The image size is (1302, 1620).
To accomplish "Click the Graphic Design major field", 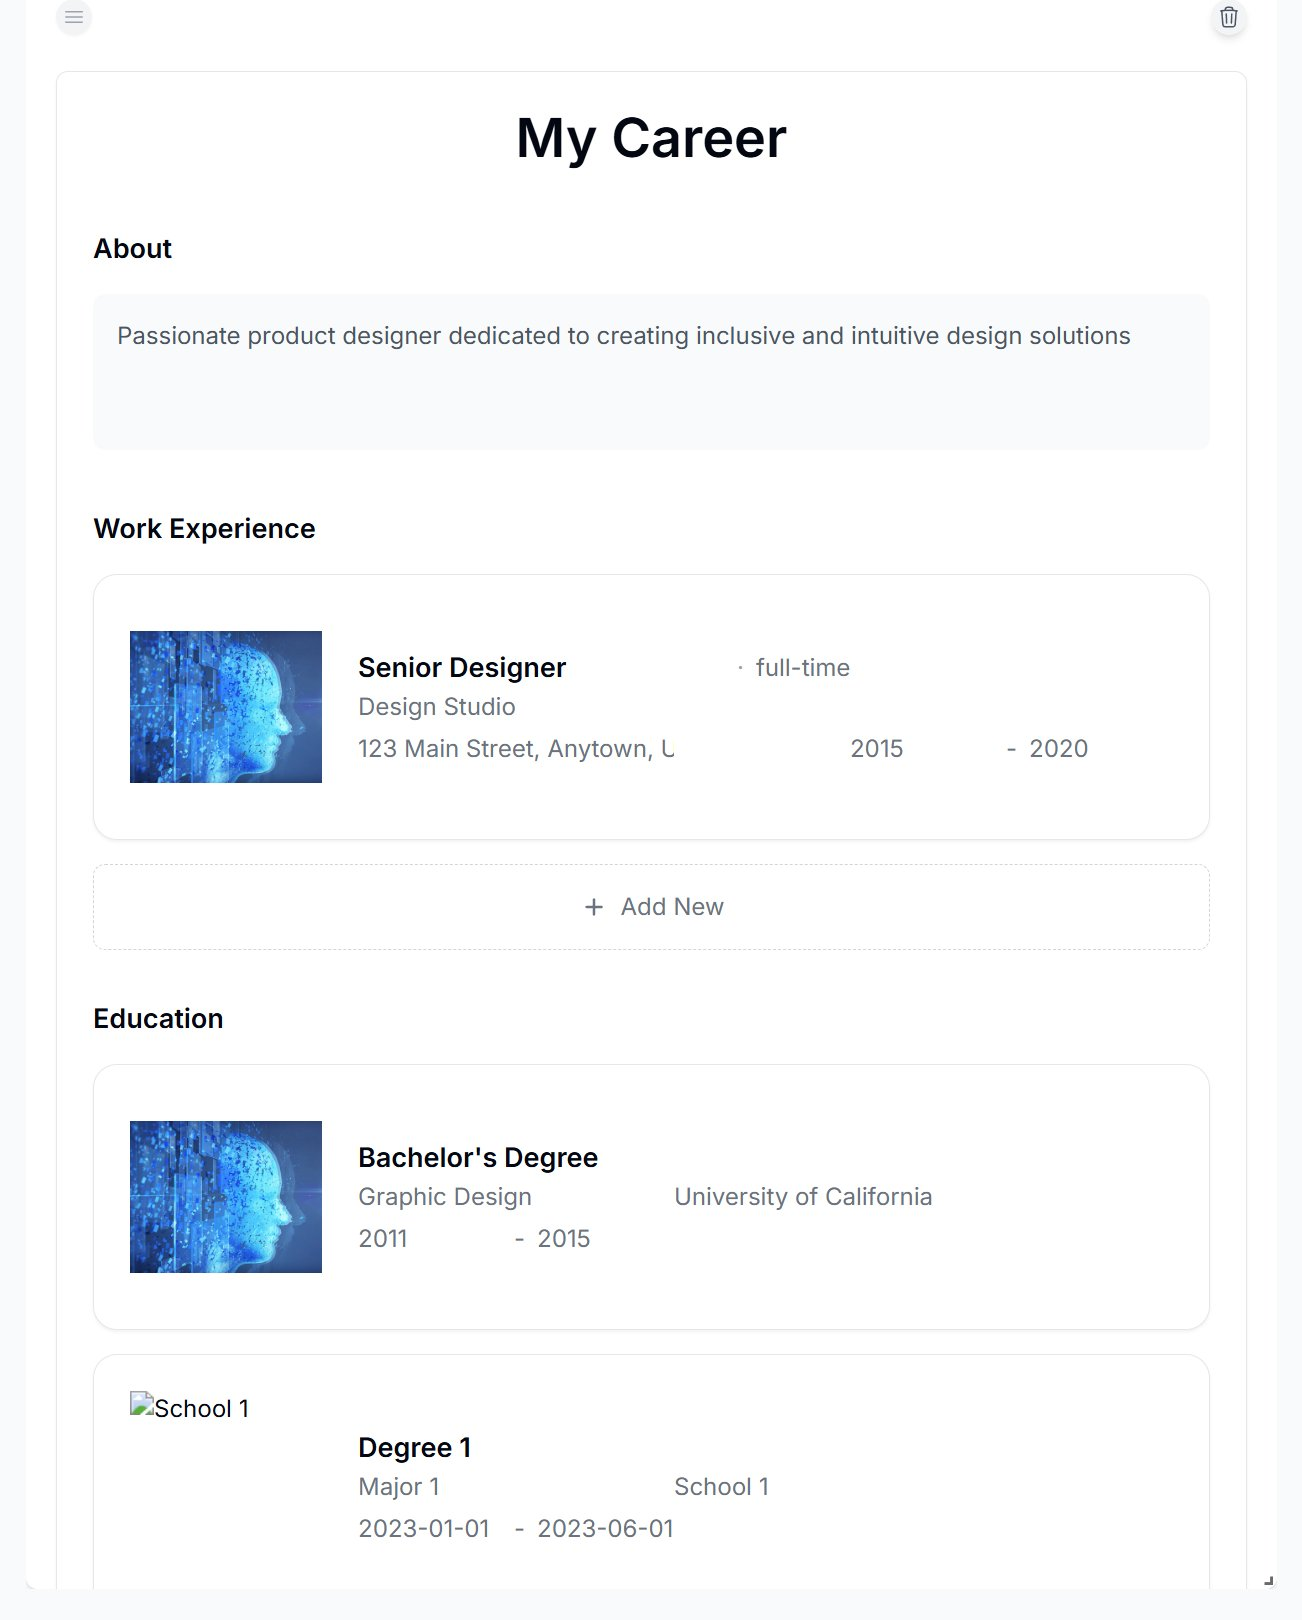I will tap(445, 1197).
